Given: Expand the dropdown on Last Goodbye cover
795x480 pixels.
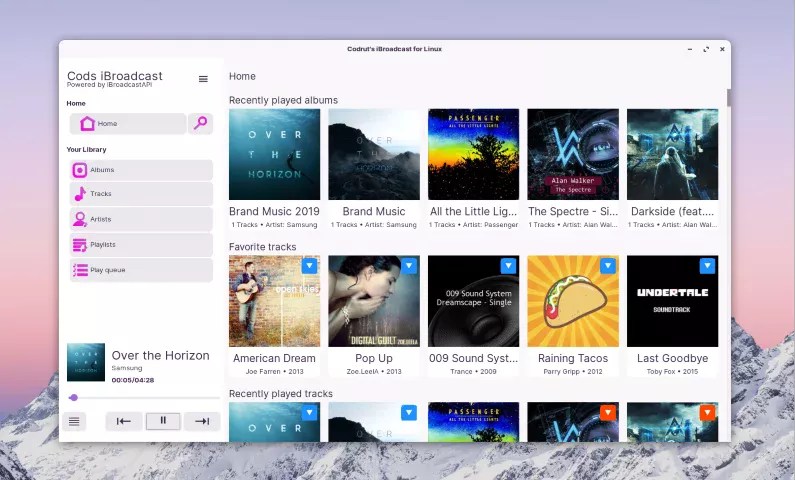Looking at the screenshot, I should coord(707,266).
